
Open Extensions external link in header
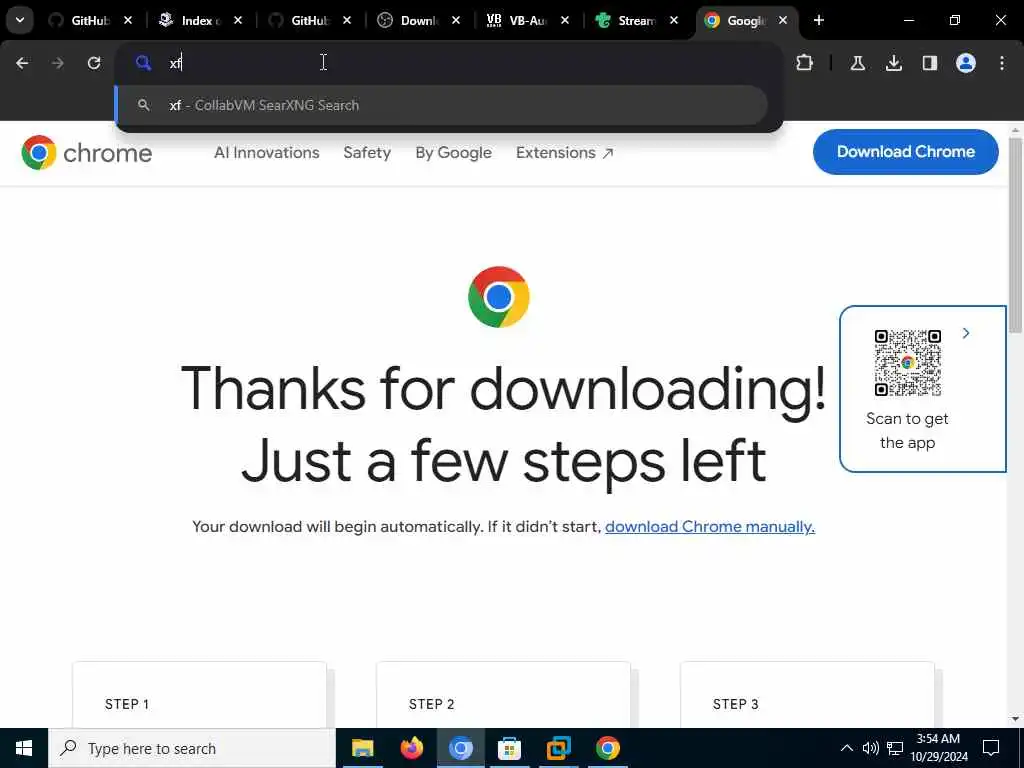(x=565, y=152)
